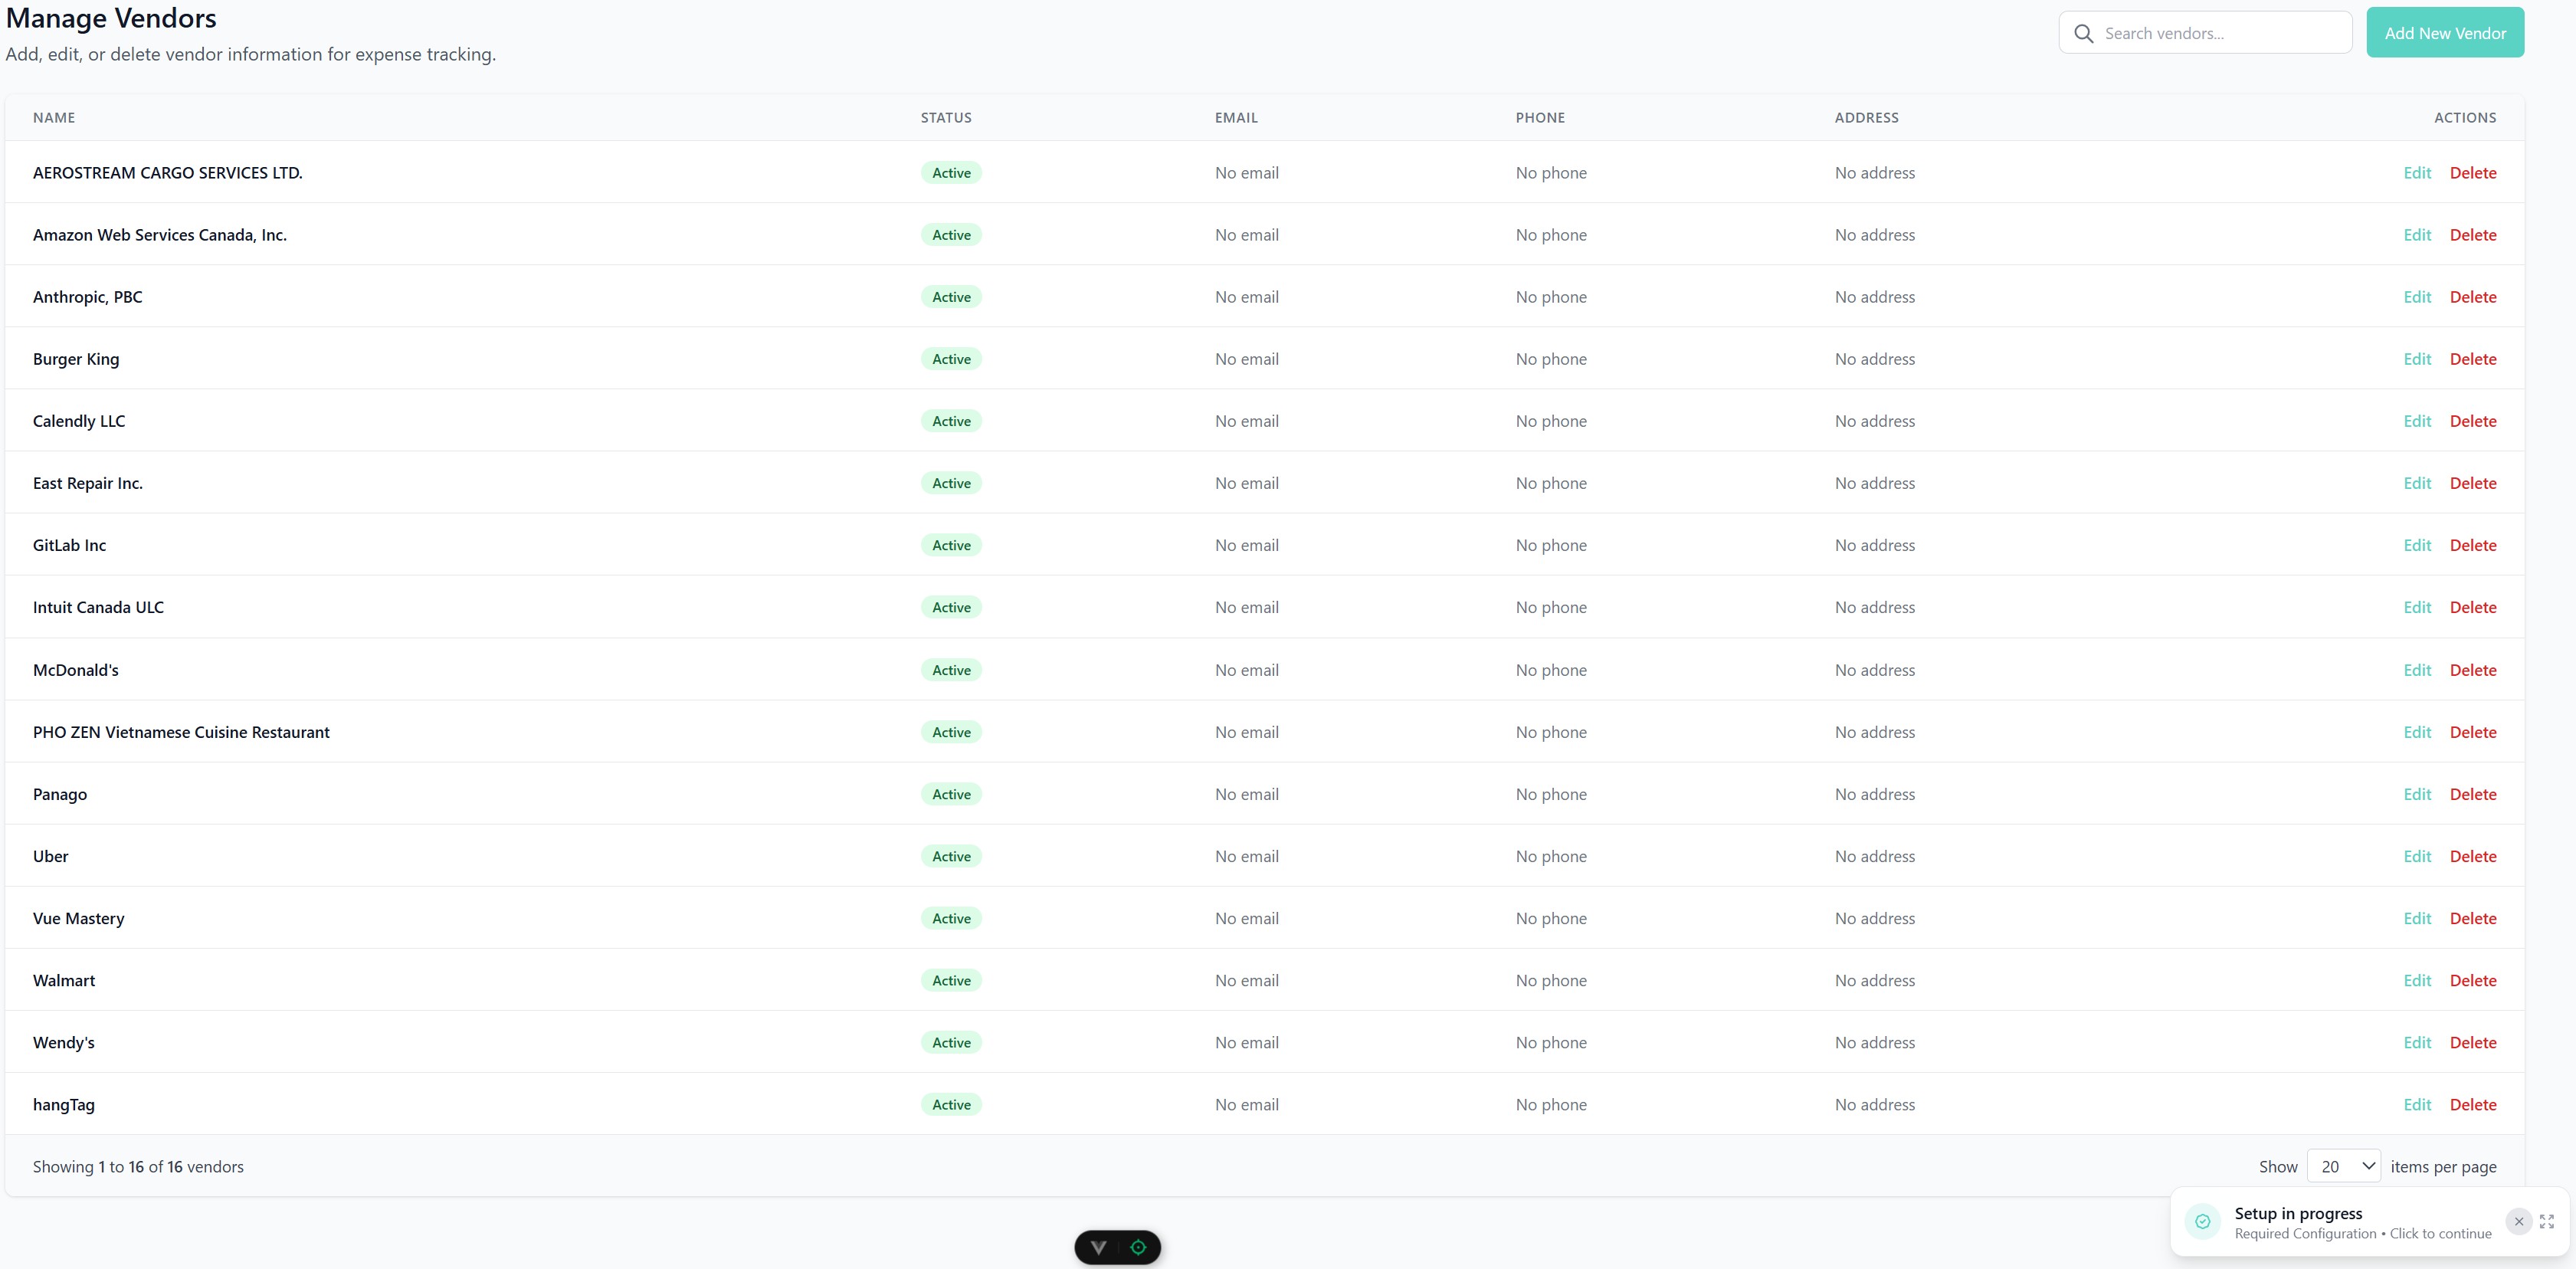Delete the hangTag vendor
This screenshot has width=2576, height=1269.
point(2472,1104)
